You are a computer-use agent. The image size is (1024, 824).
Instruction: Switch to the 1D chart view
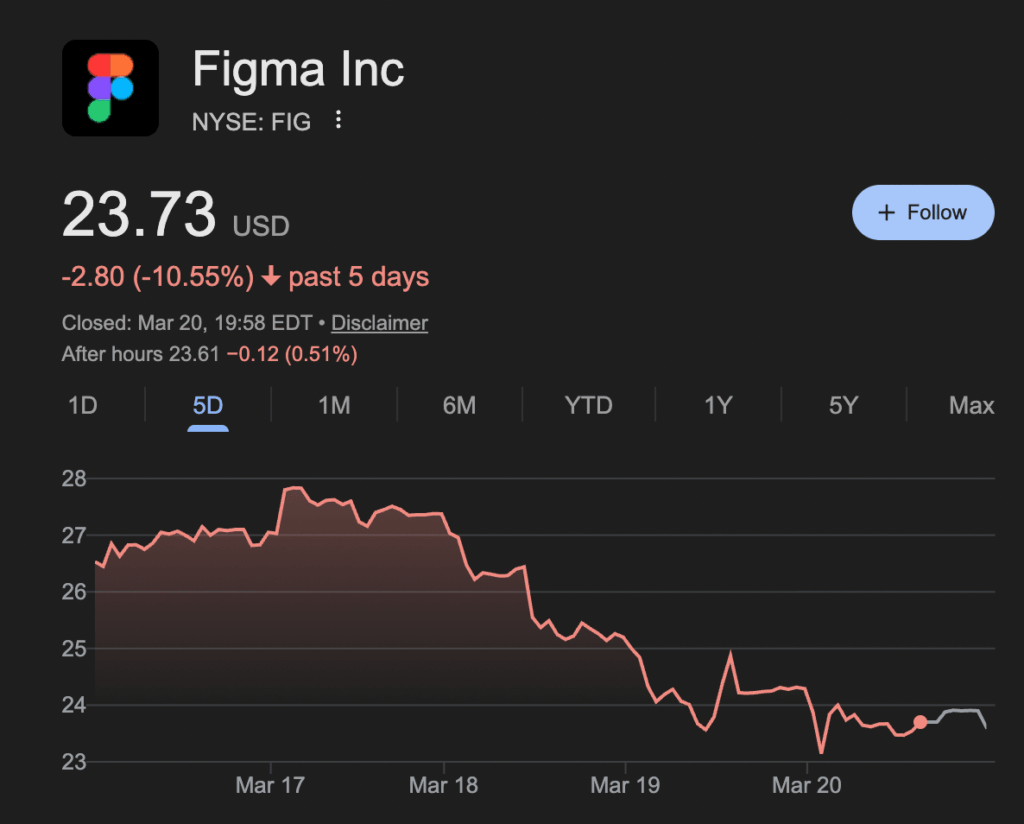(83, 405)
